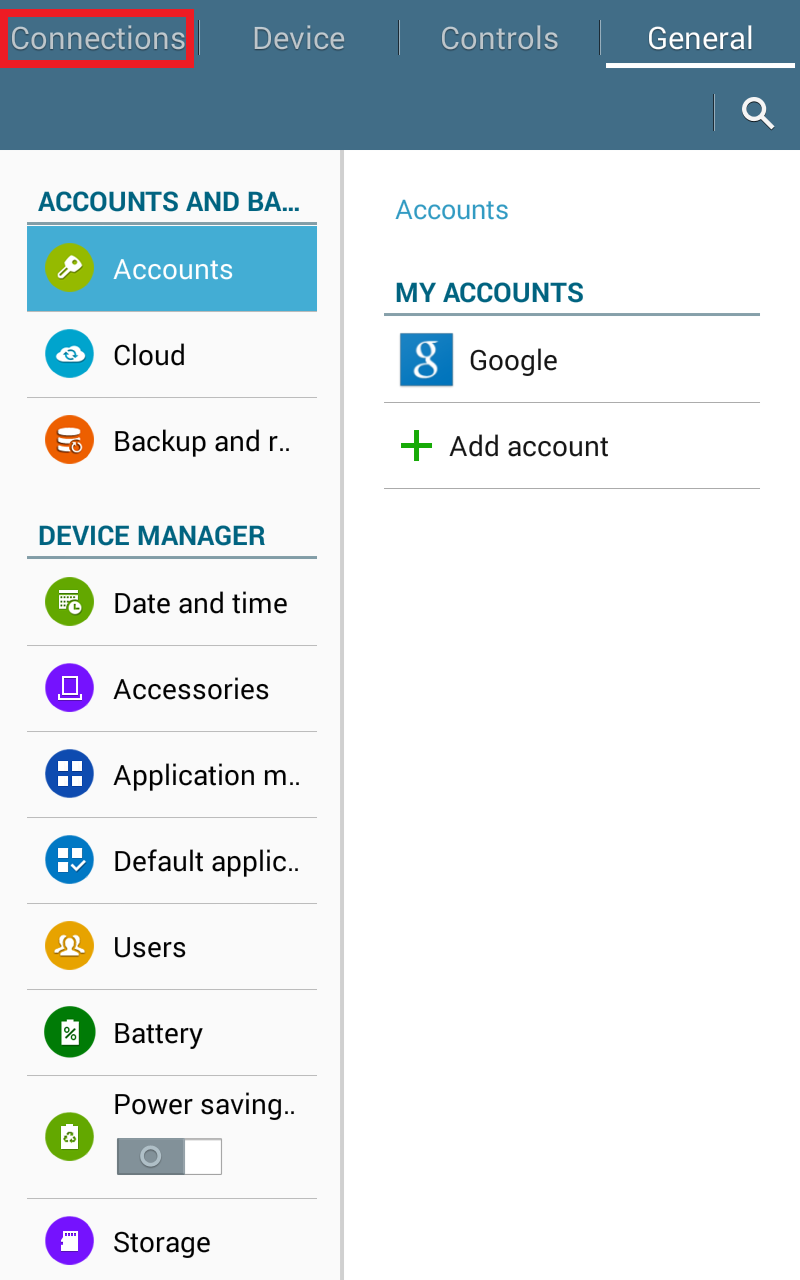Tap the Users icon

pyautogui.click(x=69, y=947)
